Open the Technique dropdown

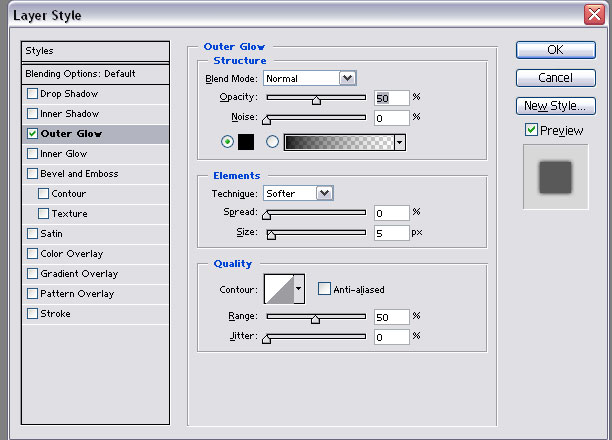click(x=324, y=193)
